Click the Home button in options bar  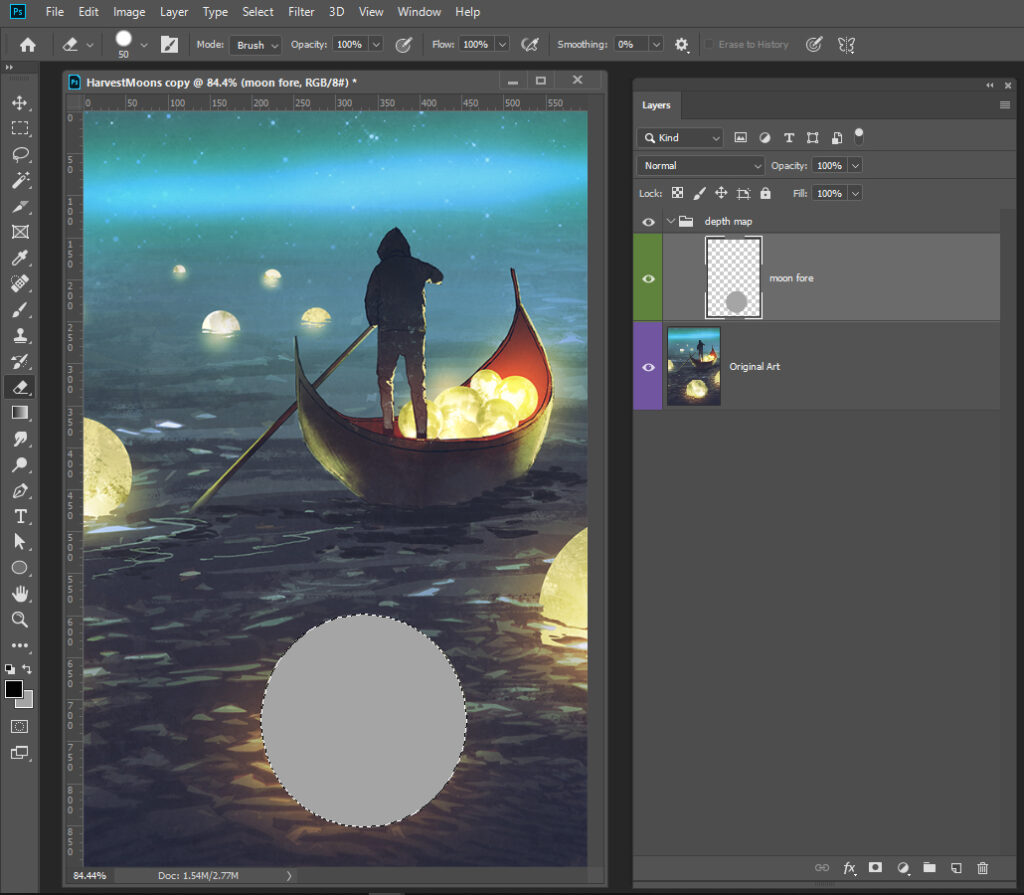28,45
